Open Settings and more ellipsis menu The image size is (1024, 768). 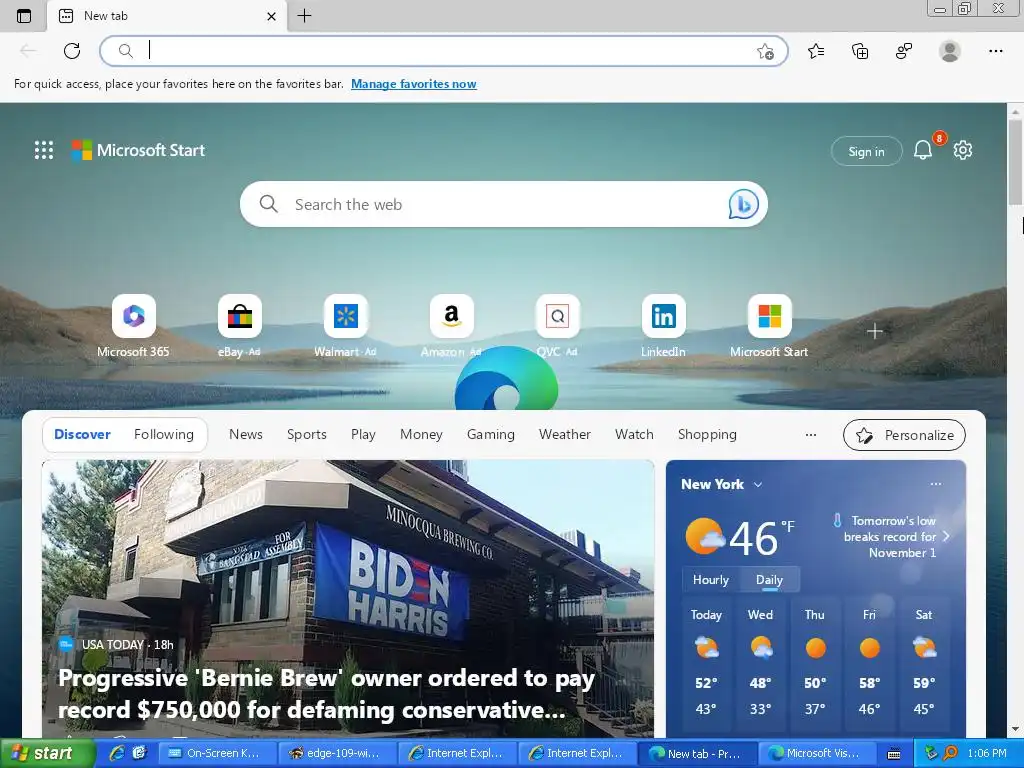pos(995,51)
